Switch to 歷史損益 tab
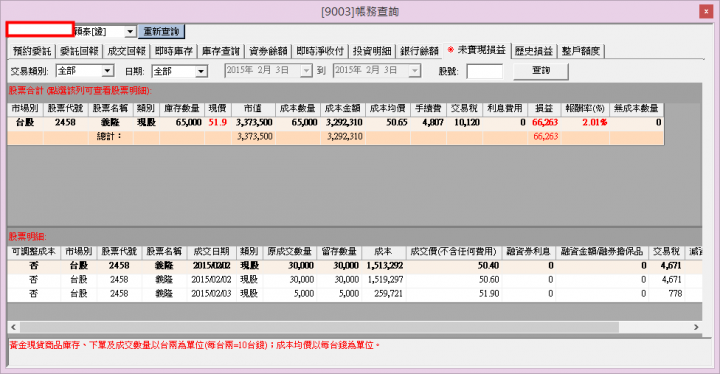 (x=534, y=51)
